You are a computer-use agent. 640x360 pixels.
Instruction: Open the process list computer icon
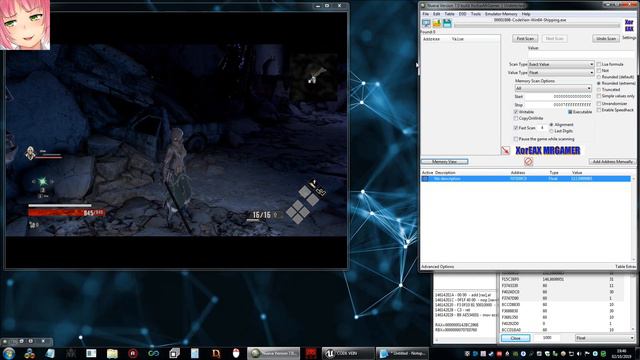coord(426,24)
